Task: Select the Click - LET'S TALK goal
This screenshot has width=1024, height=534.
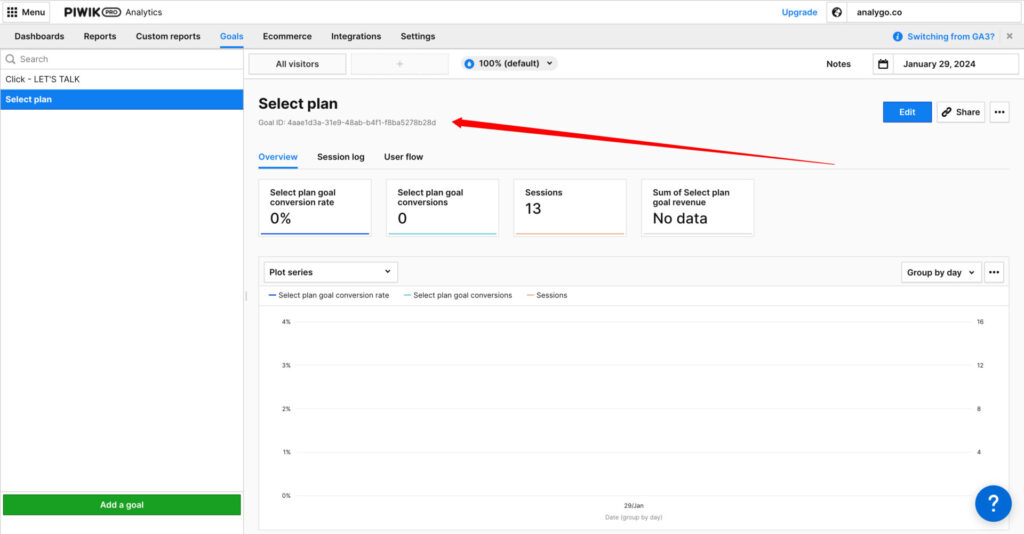Action: (43, 79)
